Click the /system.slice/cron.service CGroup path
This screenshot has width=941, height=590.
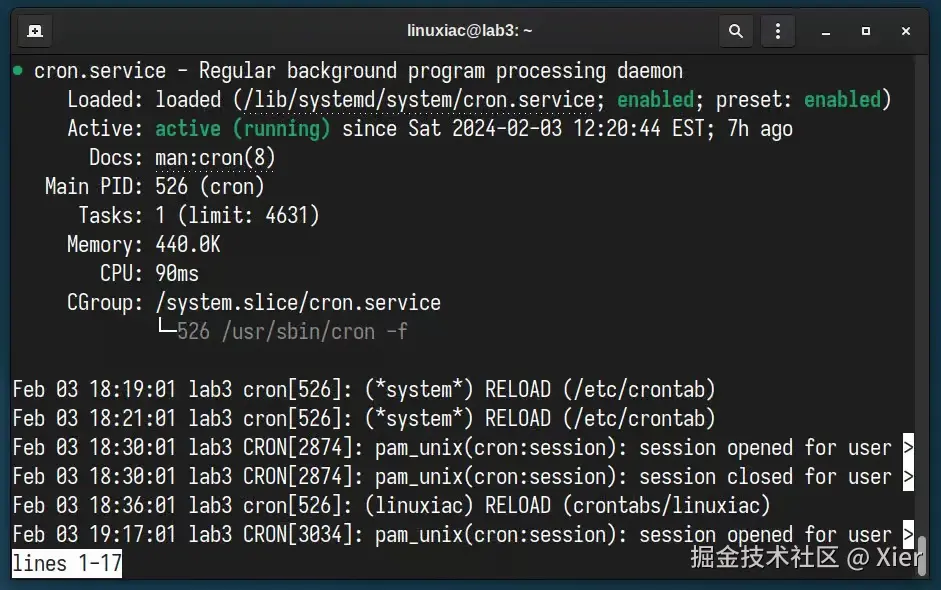pyautogui.click(x=298, y=303)
